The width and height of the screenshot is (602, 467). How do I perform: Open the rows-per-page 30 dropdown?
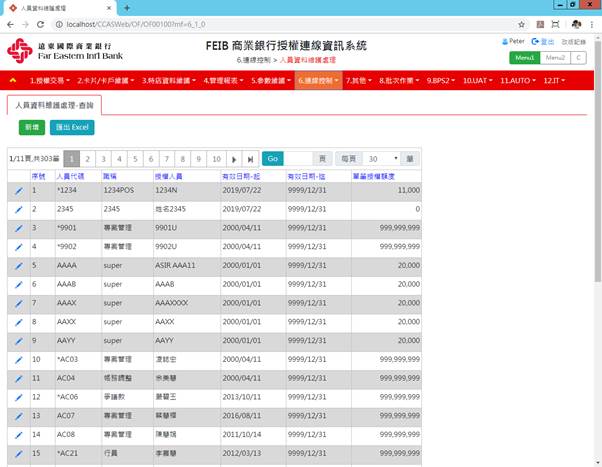coord(382,159)
